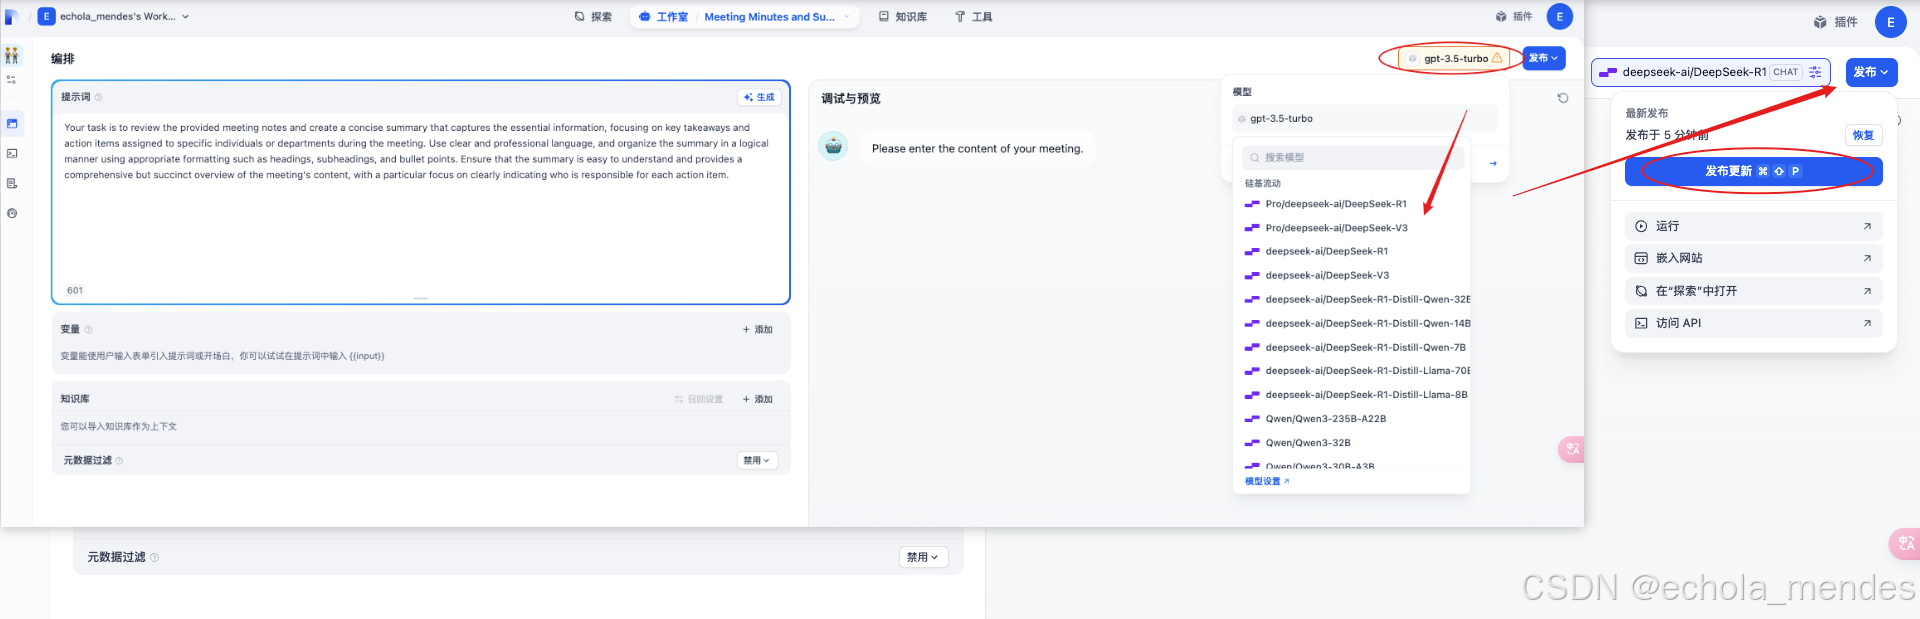Image resolution: width=1920 pixels, height=619 pixels.
Task: Open the API access terminal sidebar icon
Action: (12, 154)
